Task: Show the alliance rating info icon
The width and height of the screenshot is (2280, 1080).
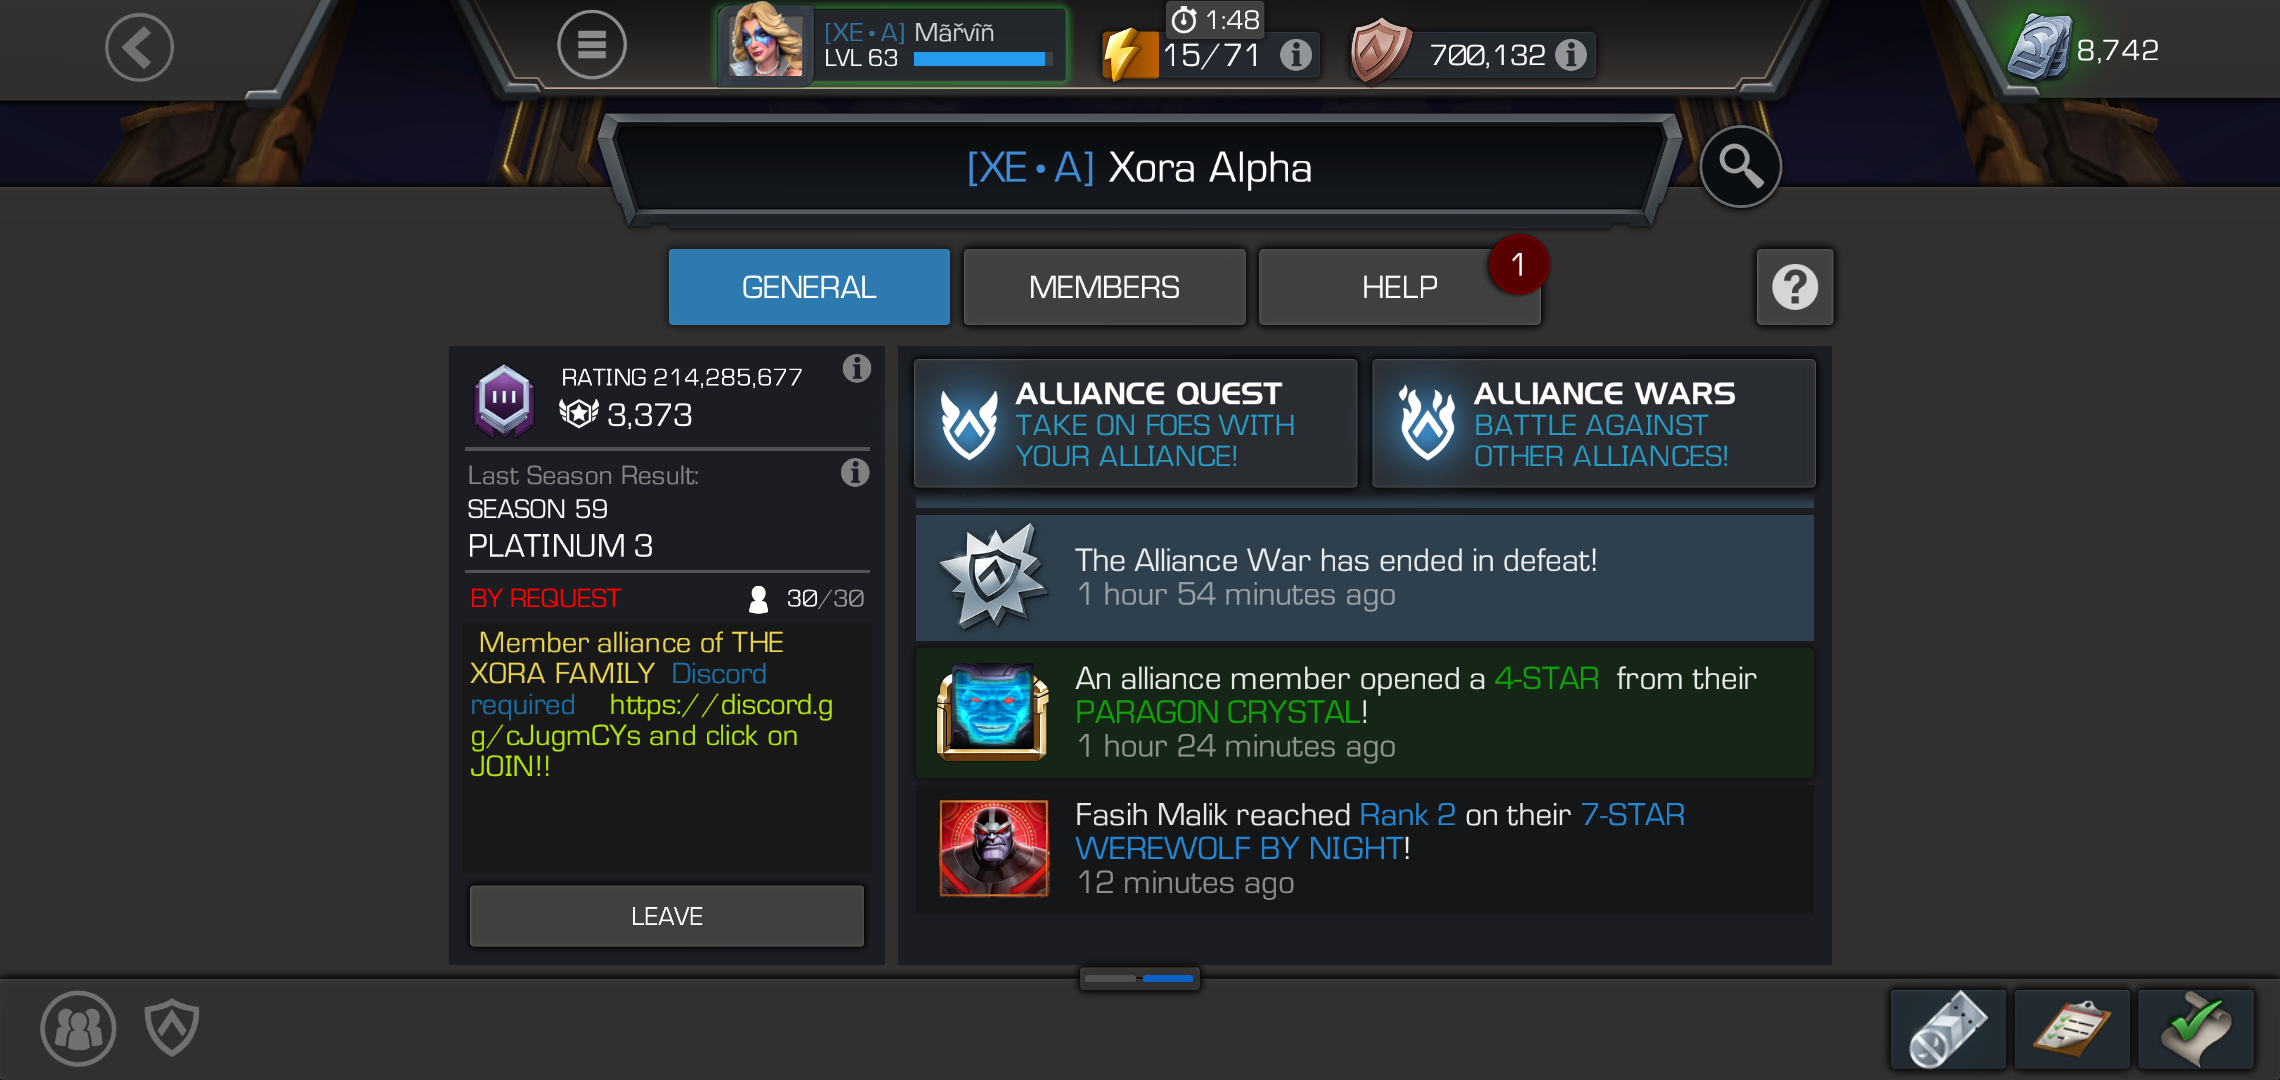Action: coord(856,369)
